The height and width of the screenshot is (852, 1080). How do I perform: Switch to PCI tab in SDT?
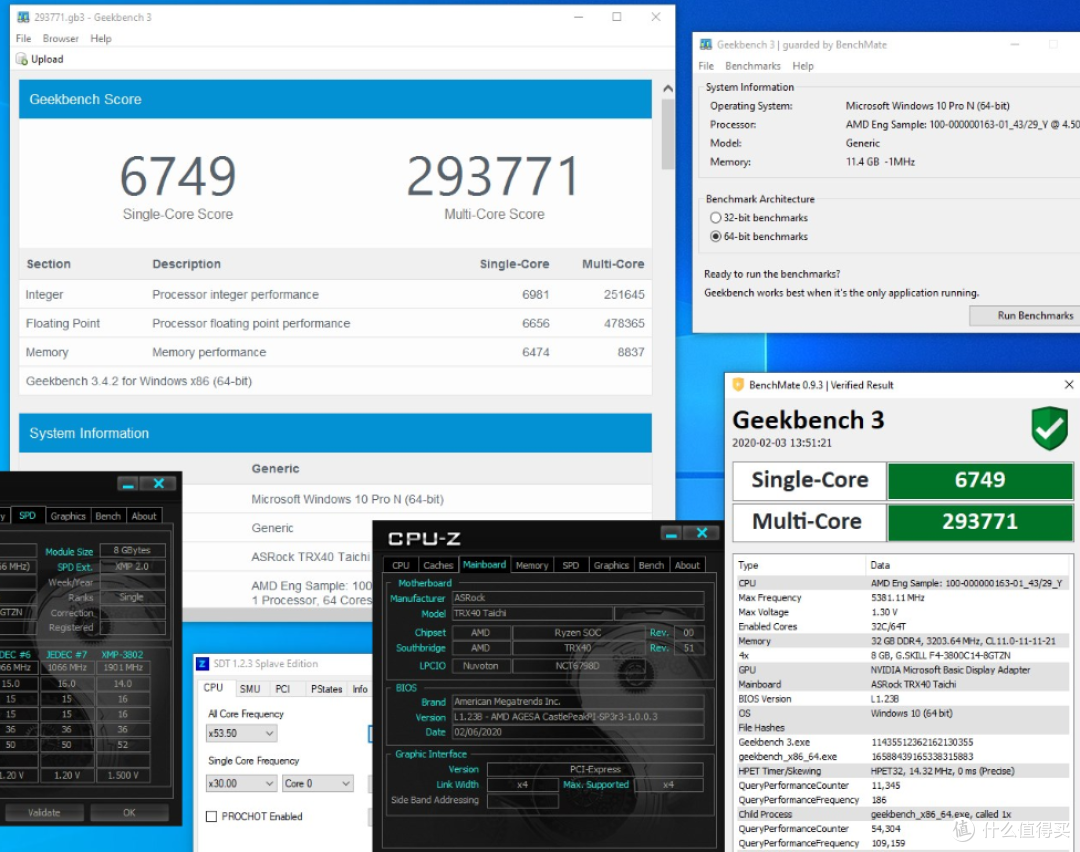pyautogui.click(x=282, y=689)
